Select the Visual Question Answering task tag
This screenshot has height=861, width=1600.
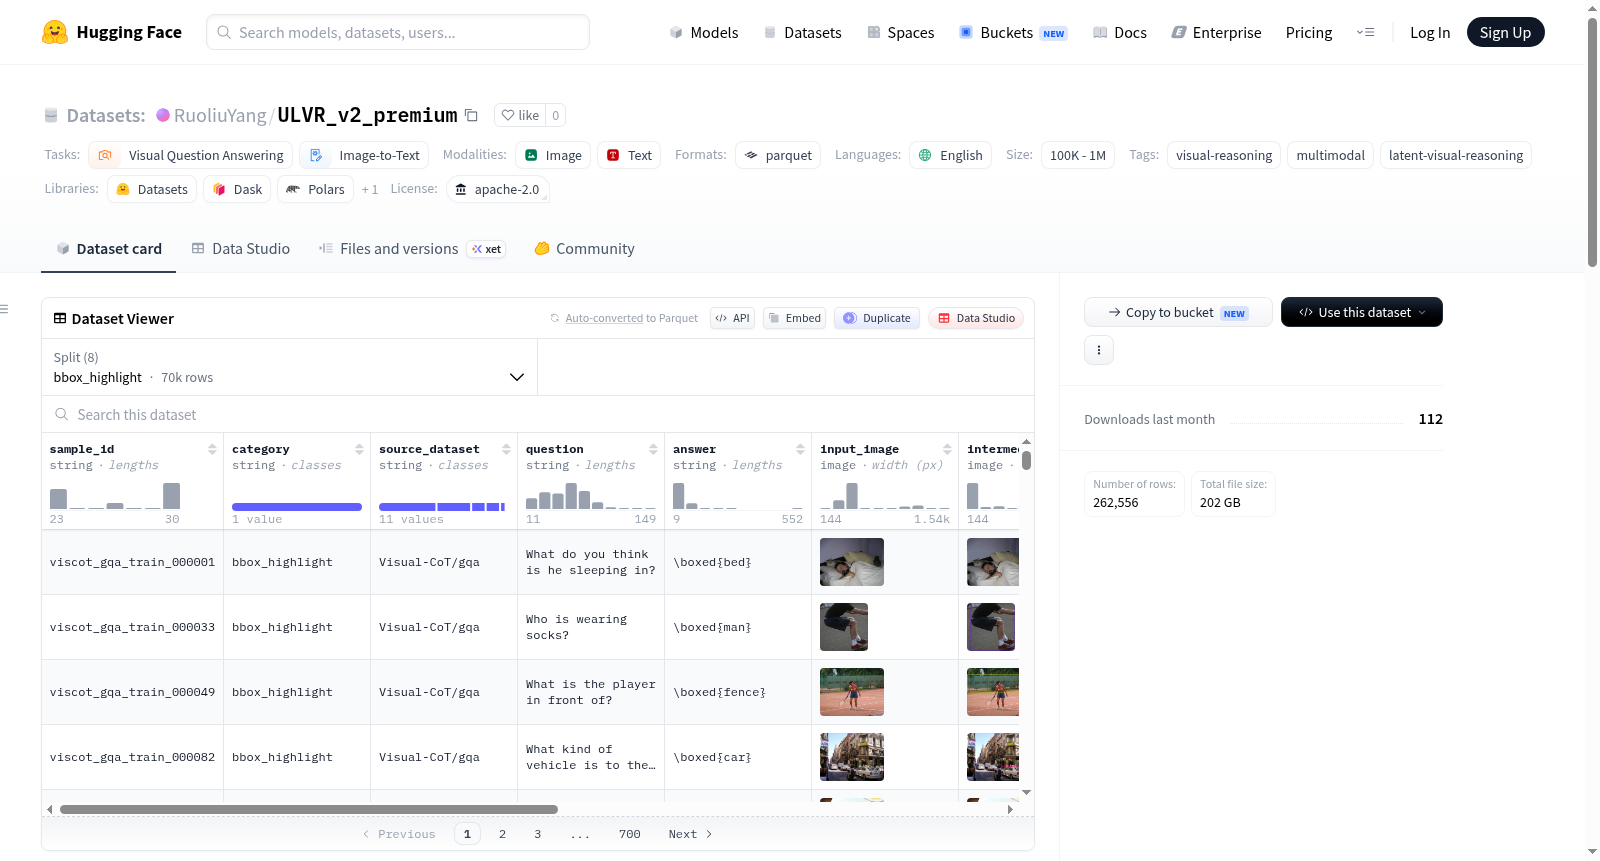[x=191, y=155]
